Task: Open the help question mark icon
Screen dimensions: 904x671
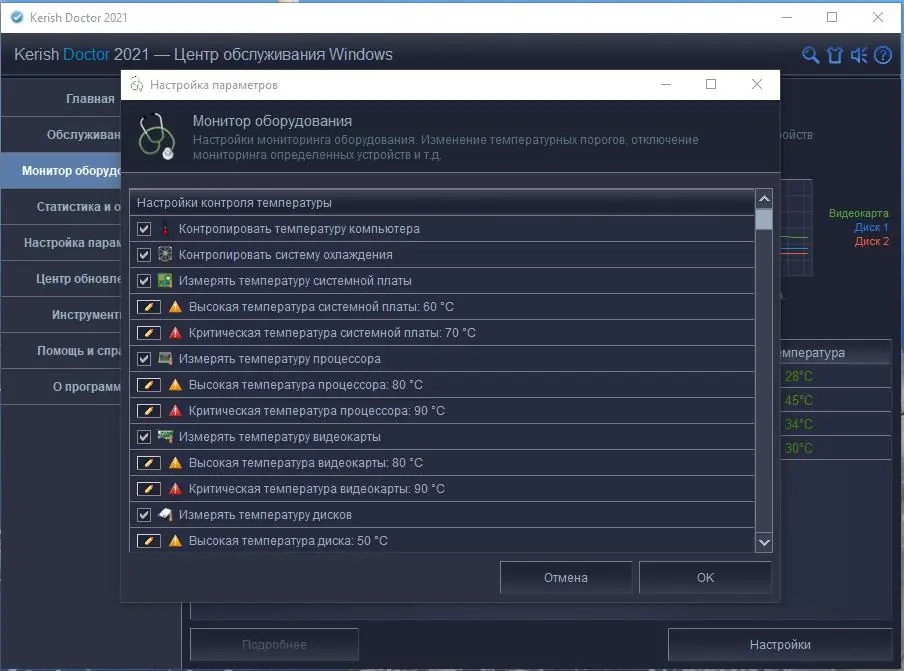Action: pos(883,55)
